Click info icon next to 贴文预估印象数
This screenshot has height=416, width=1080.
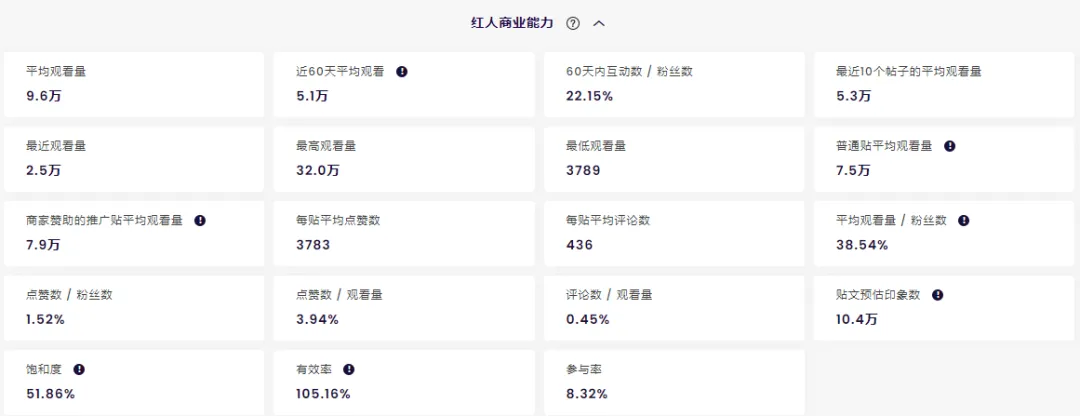(937, 295)
